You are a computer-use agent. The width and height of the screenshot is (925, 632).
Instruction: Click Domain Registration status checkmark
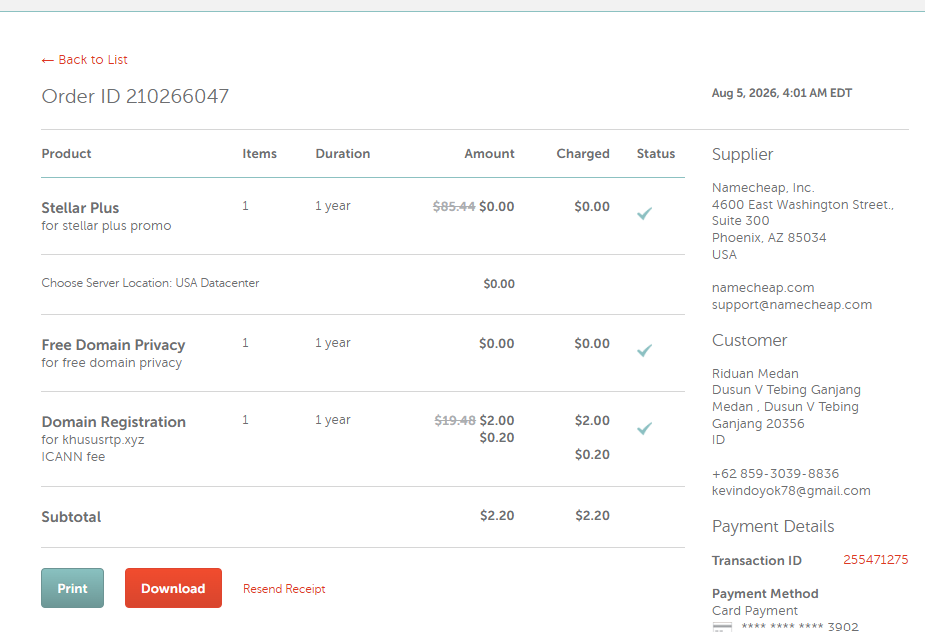tap(645, 428)
